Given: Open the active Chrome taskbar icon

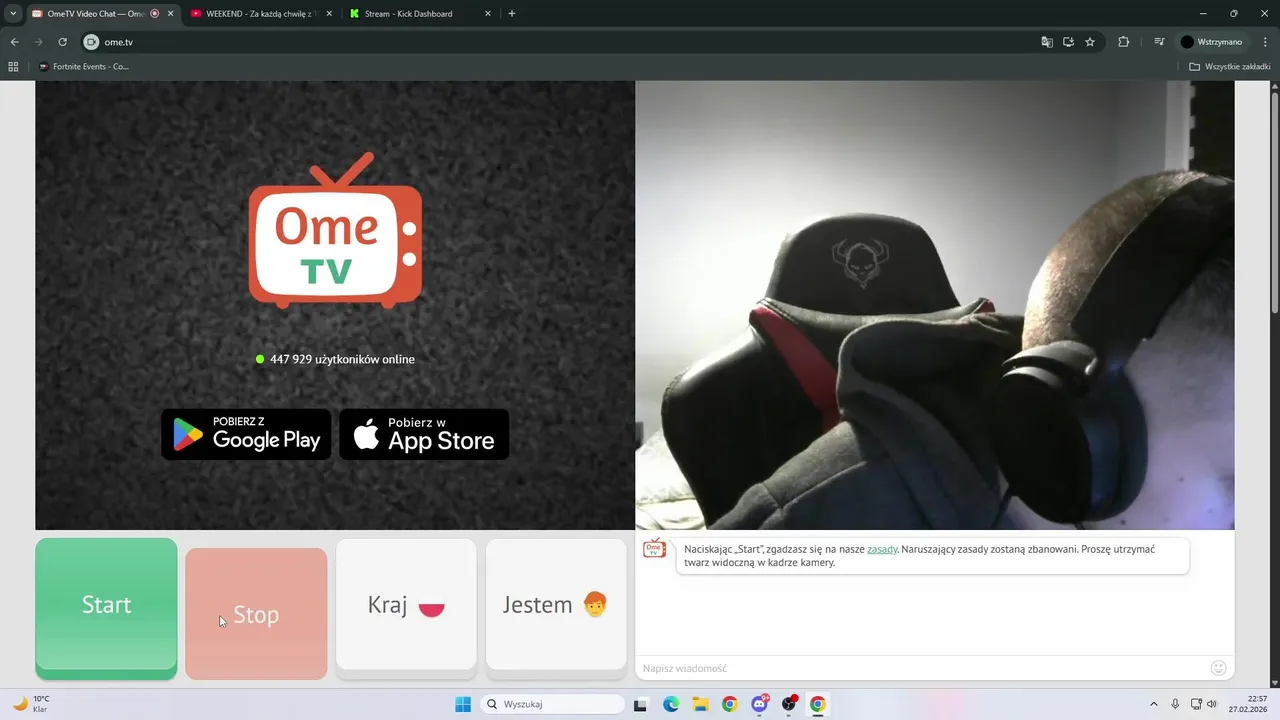Looking at the screenshot, I should 818,704.
